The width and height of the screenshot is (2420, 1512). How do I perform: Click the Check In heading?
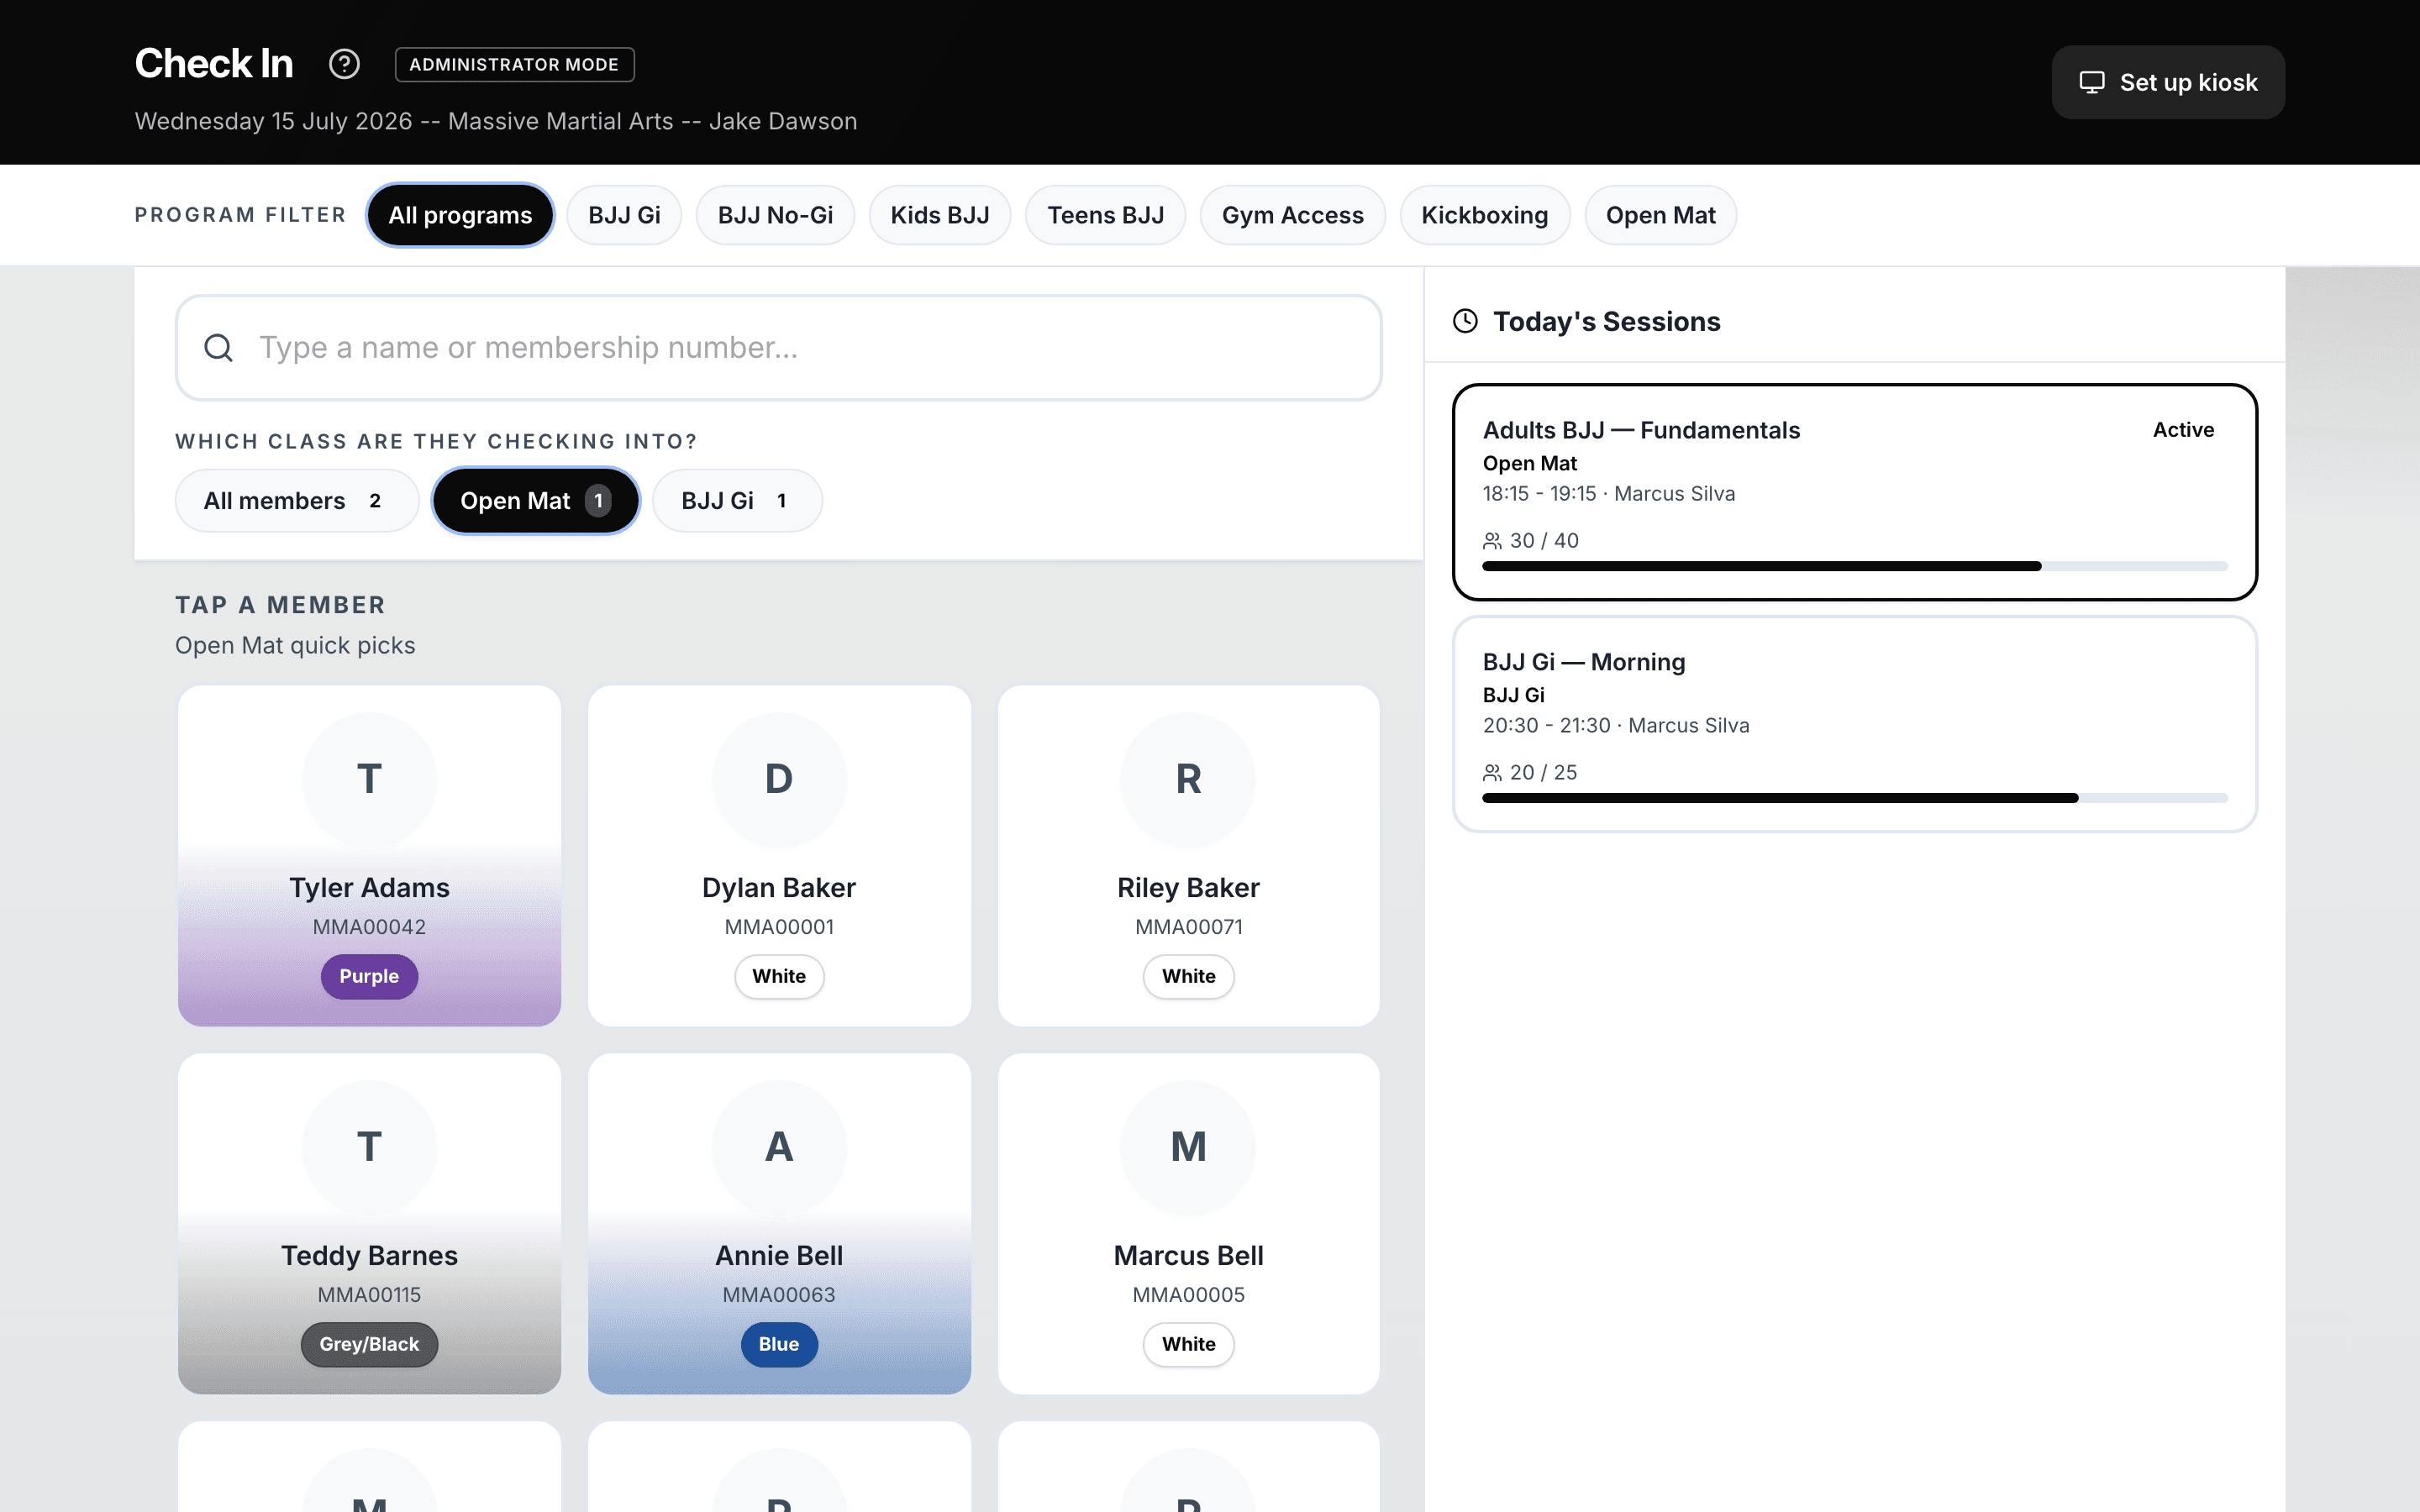(x=213, y=64)
